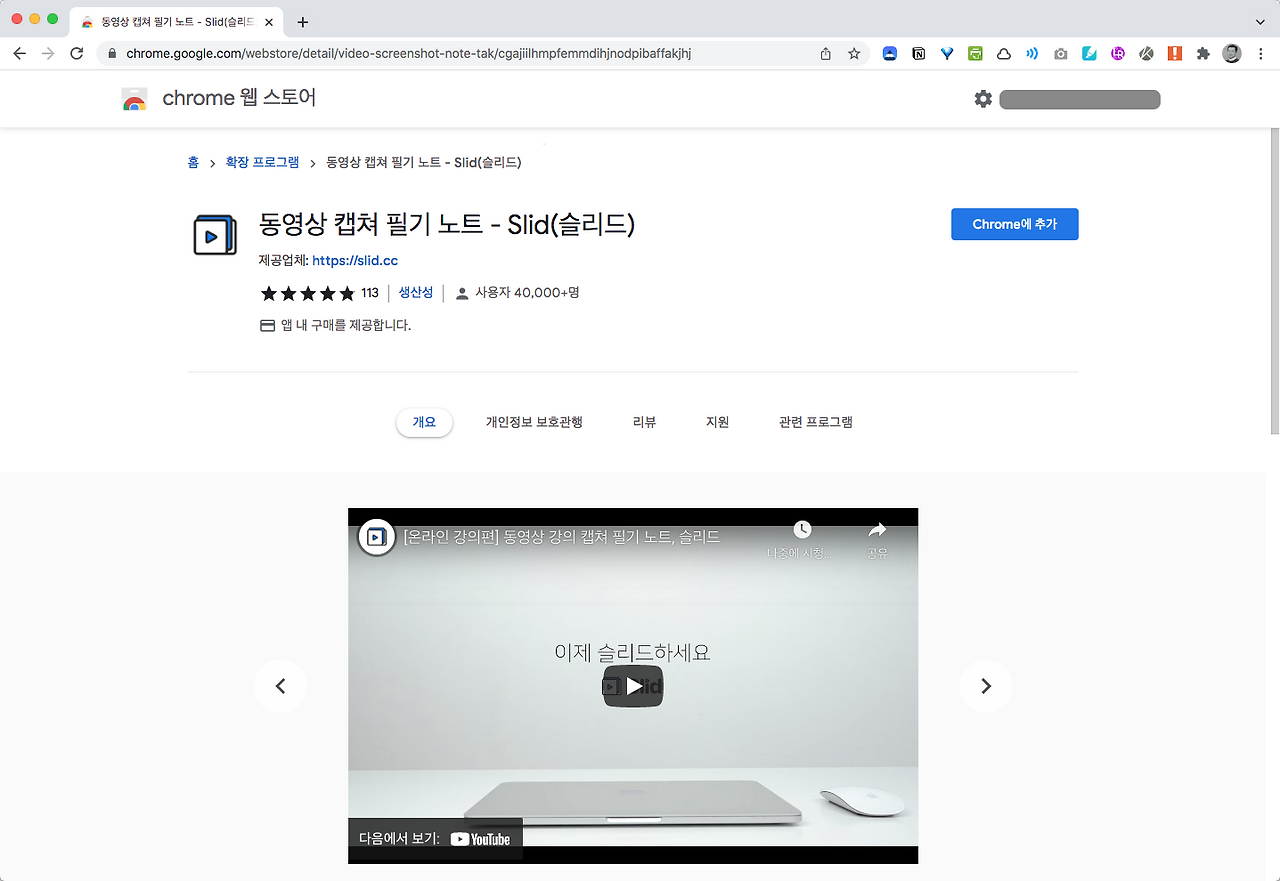Click the blue diamond extension icon
The width and height of the screenshot is (1280, 881).
[947, 54]
